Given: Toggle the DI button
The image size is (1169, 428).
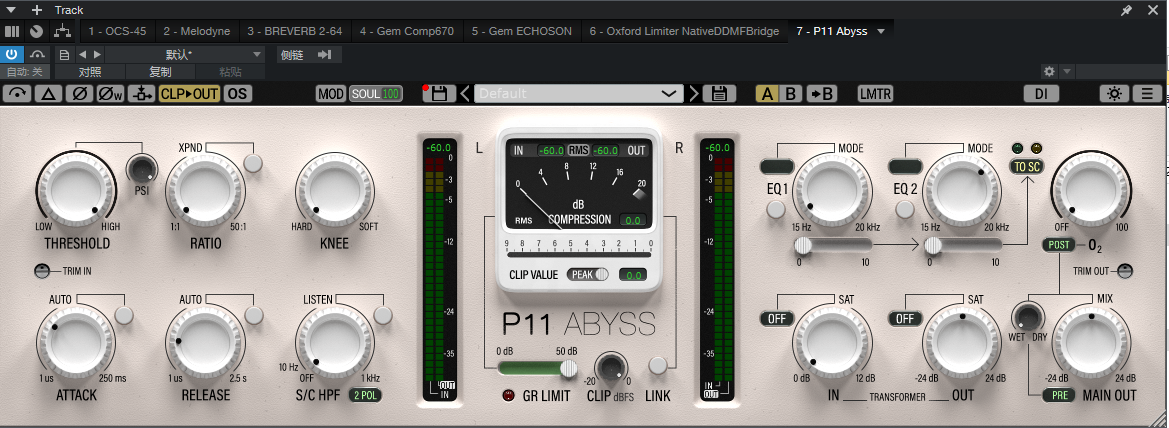Looking at the screenshot, I should click(x=1042, y=93).
